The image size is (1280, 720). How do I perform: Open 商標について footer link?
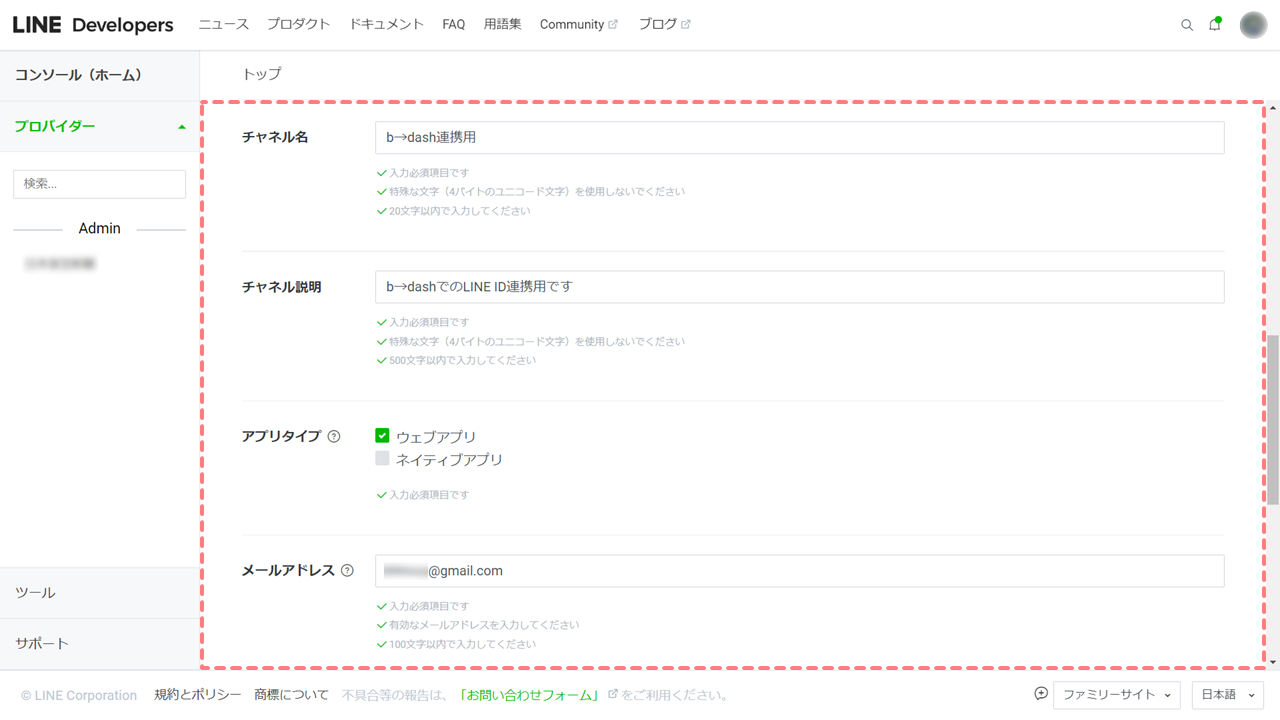point(291,695)
